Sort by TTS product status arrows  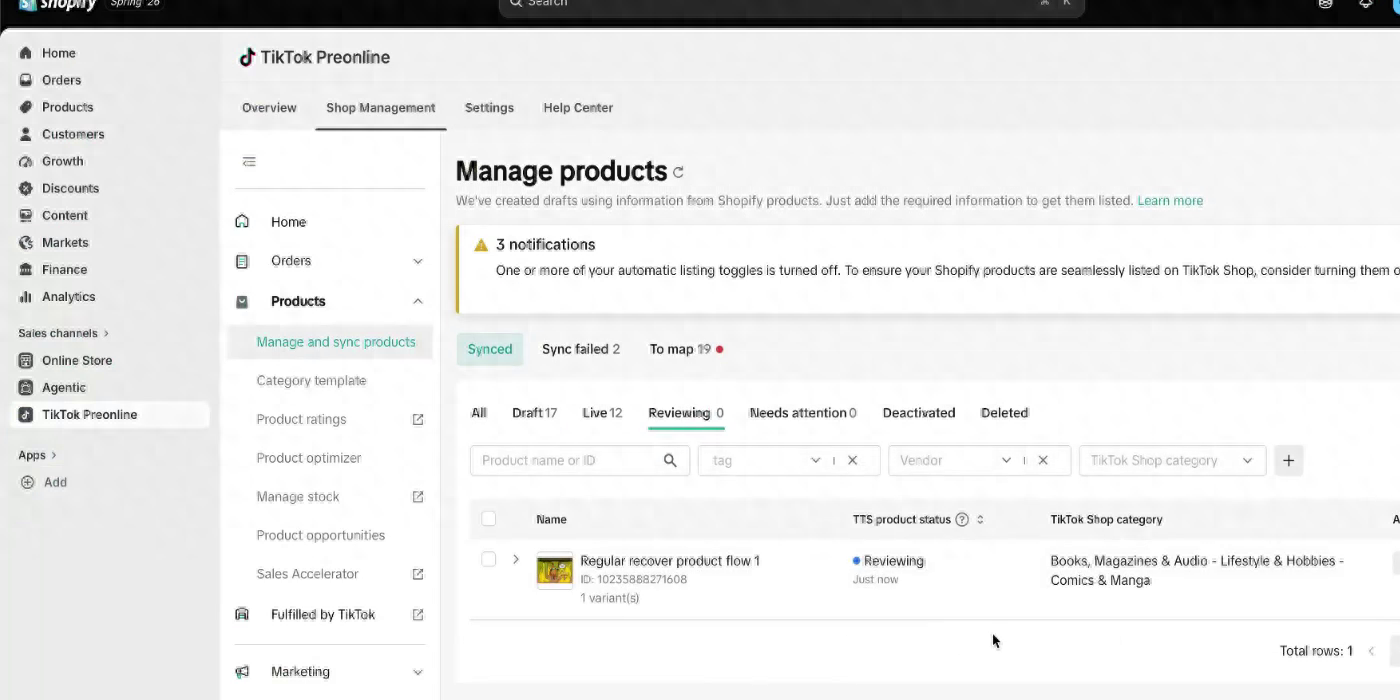[980, 520]
